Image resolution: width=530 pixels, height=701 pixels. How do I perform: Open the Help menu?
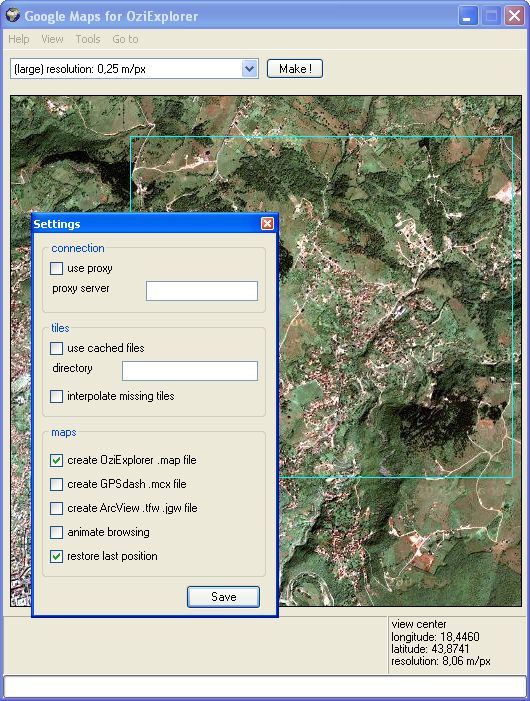tap(19, 39)
